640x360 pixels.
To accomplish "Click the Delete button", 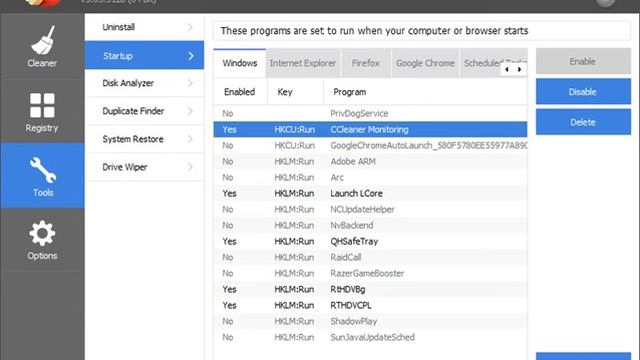I will pyautogui.click(x=583, y=122).
